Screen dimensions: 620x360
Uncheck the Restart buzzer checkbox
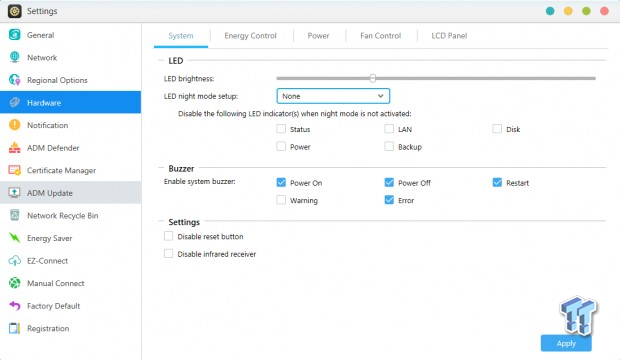[497, 182]
